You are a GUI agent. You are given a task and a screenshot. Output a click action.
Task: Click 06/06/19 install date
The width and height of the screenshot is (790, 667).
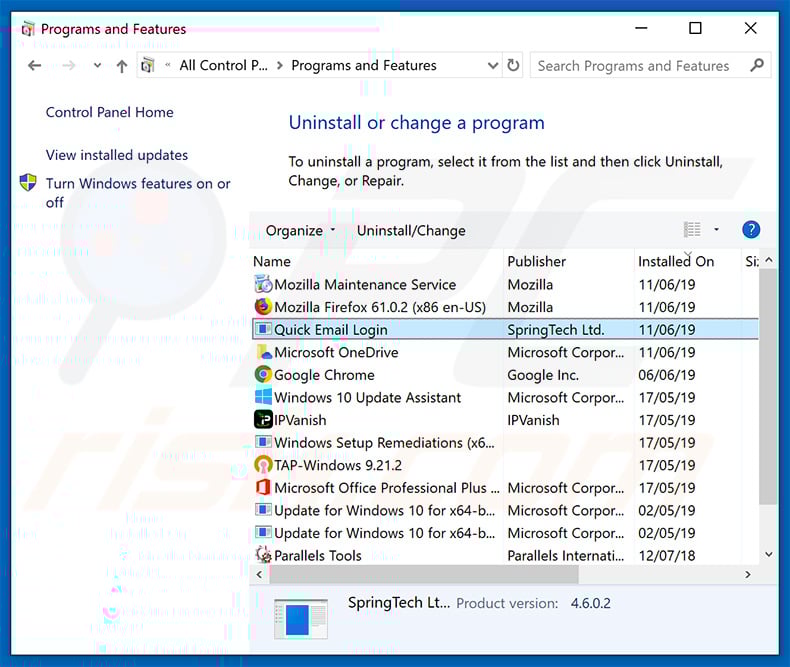point(667,375)
